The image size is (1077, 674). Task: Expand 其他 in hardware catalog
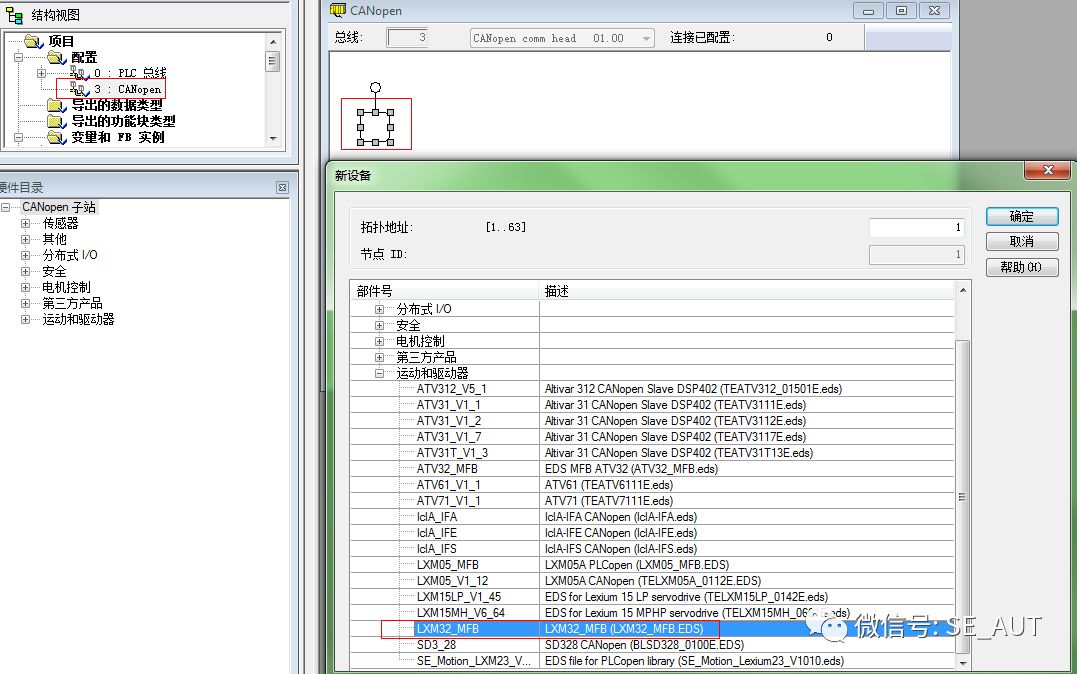pos(25,239)
